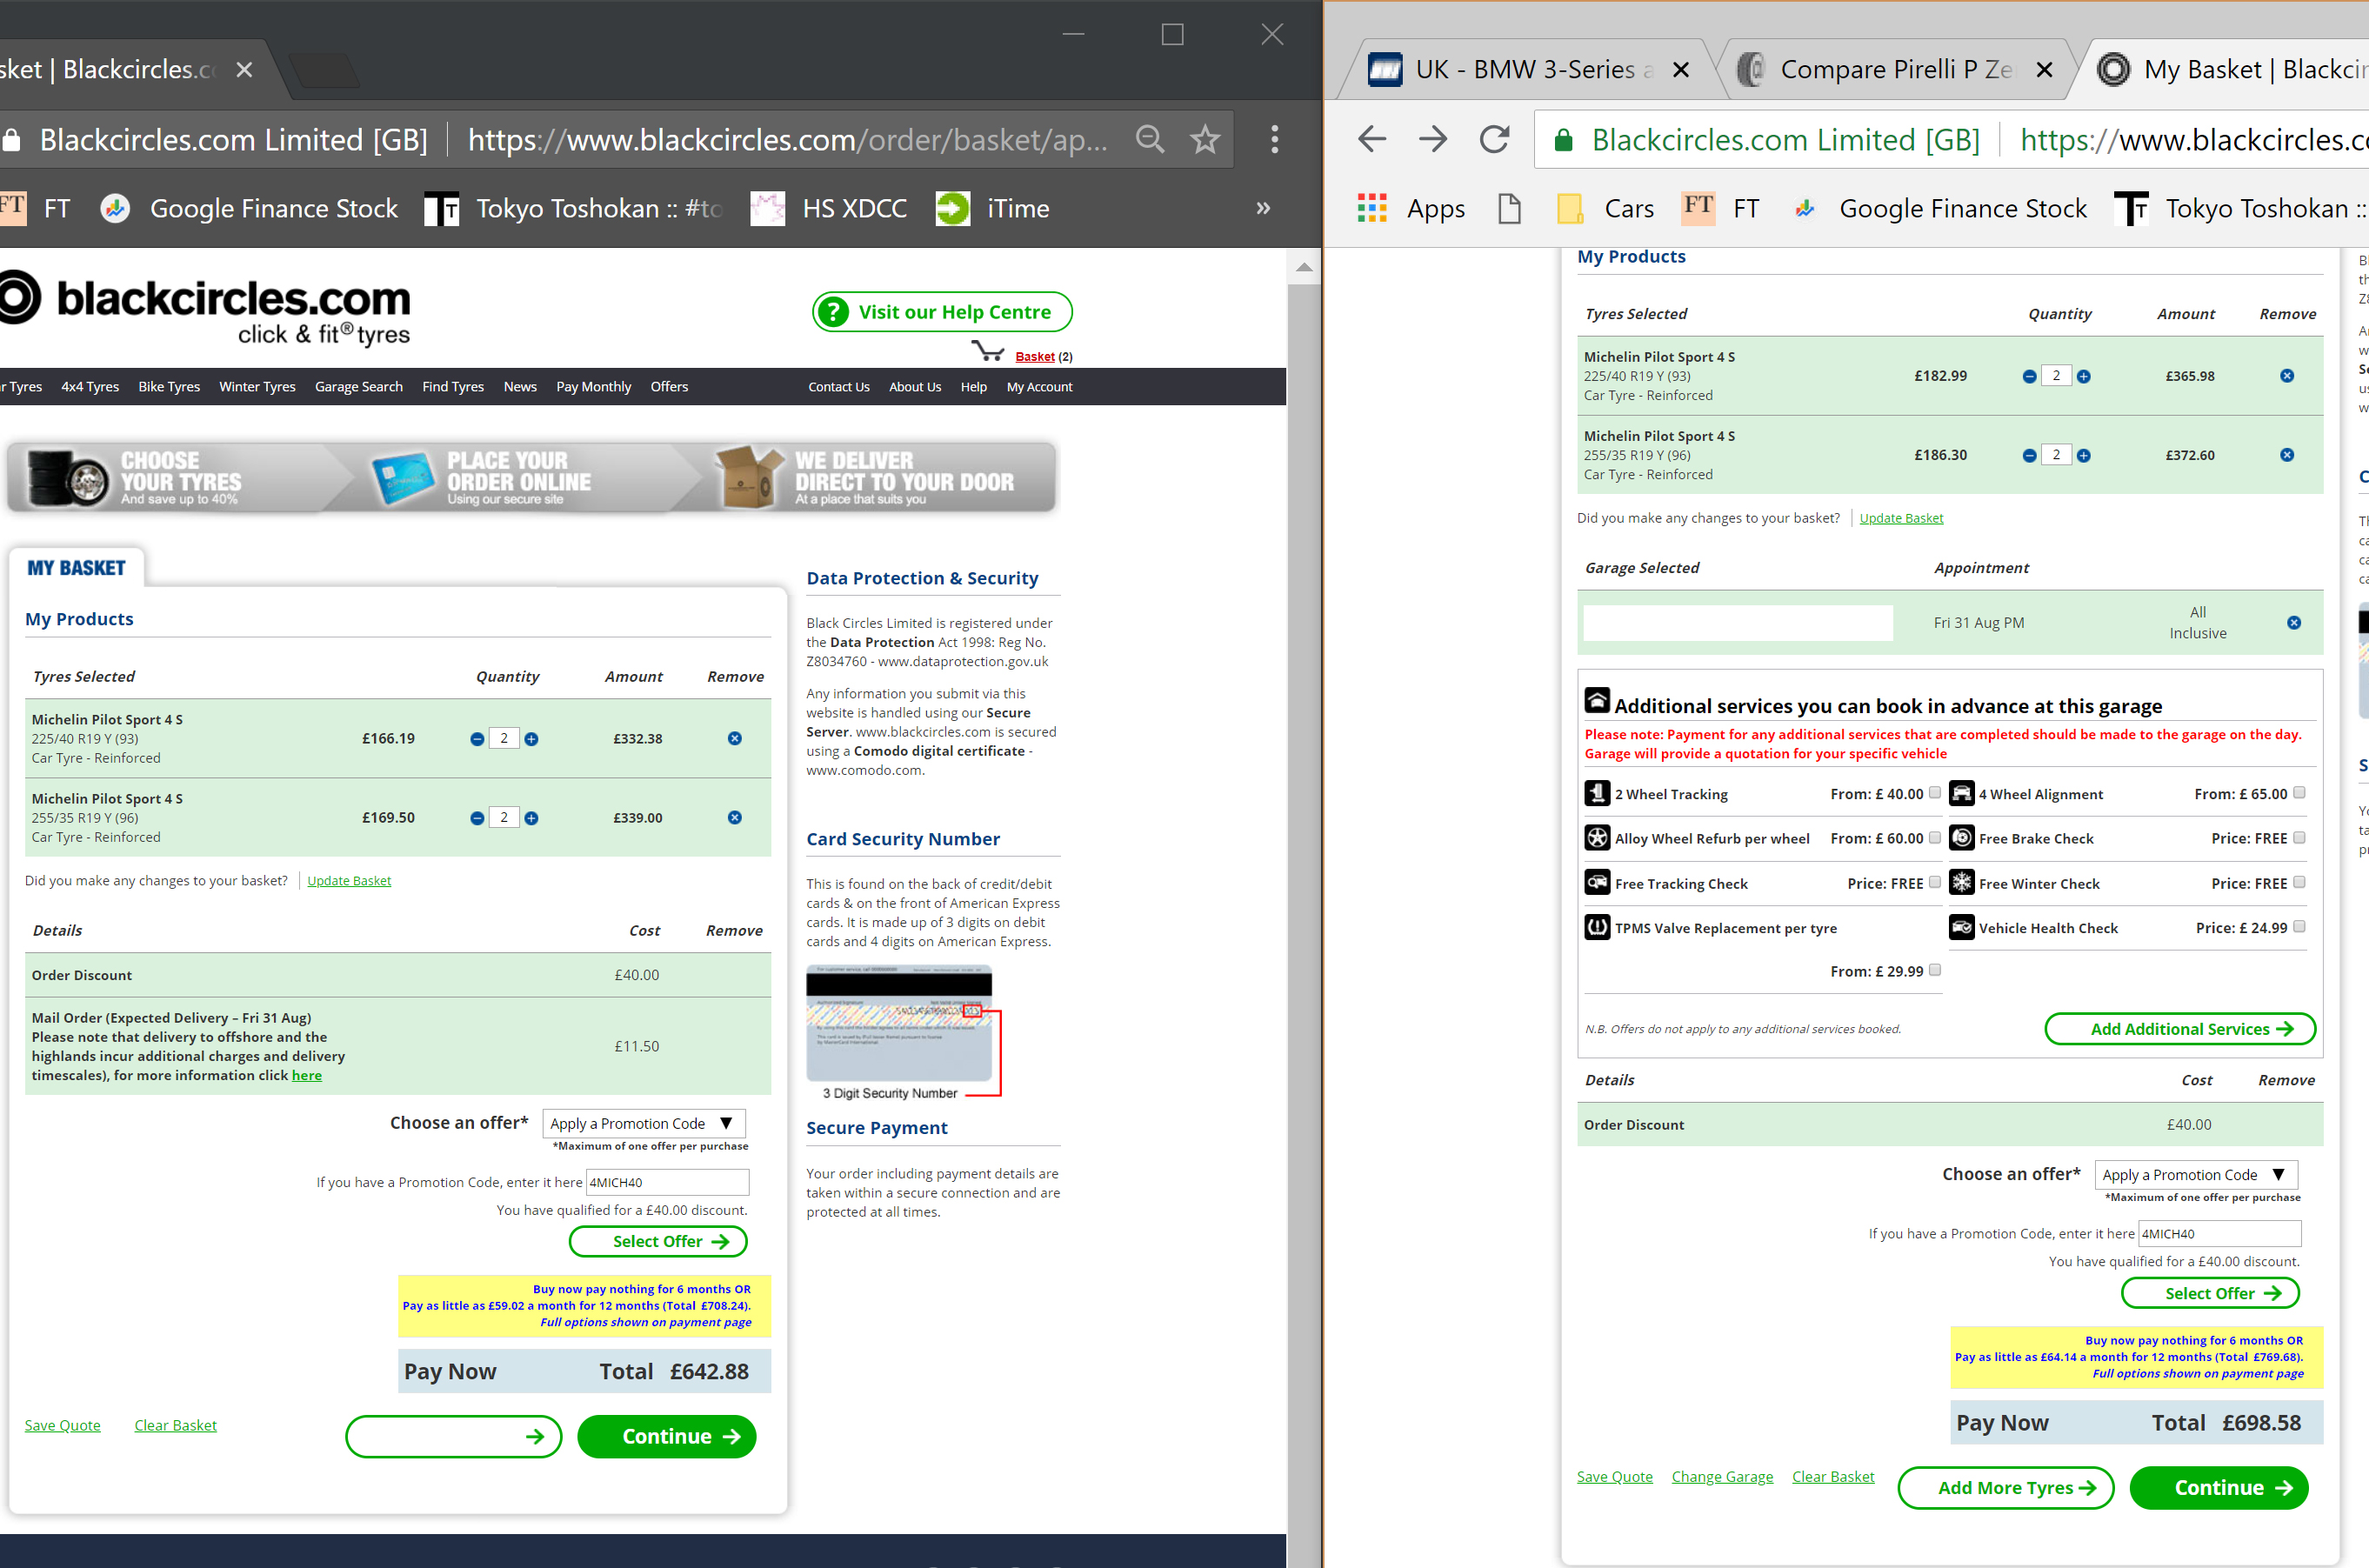Go back in the right browser window
This screenshot has height=1568, width=2369.
[x=1372, y=139]
